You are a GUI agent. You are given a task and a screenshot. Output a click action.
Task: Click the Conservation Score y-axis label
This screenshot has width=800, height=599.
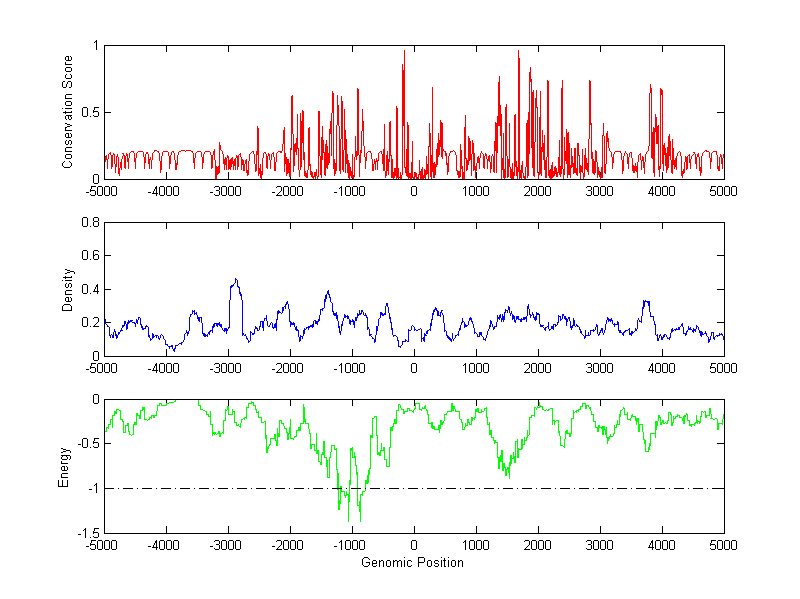tap(68, 112)
